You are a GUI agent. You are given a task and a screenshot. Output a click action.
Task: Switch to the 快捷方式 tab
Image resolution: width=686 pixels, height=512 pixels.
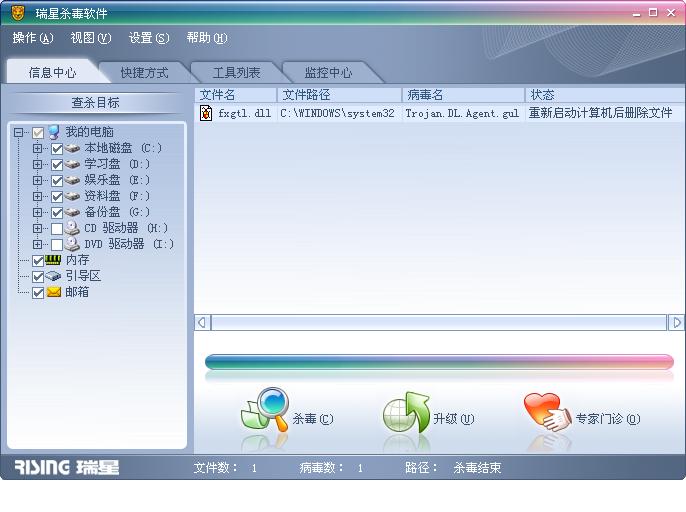click(x=144, y=72)
